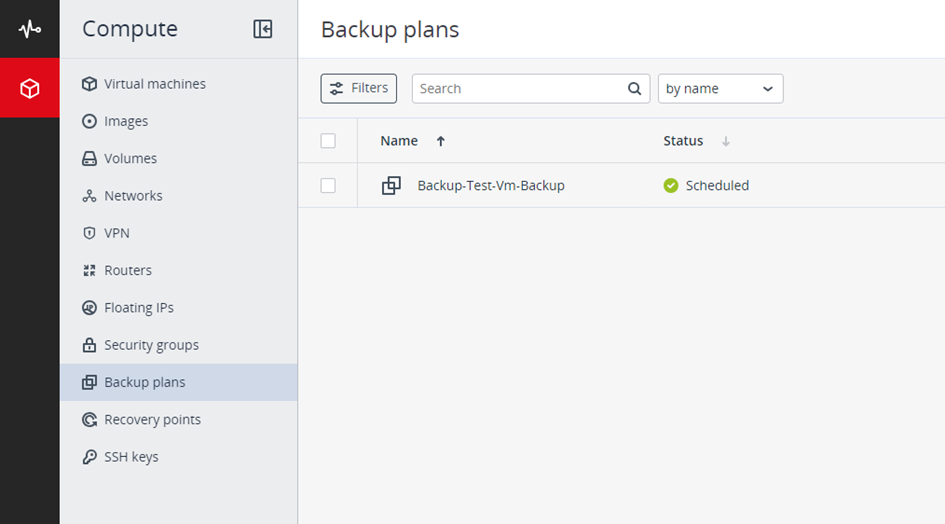Go to Security groups section

coord(151,345)
